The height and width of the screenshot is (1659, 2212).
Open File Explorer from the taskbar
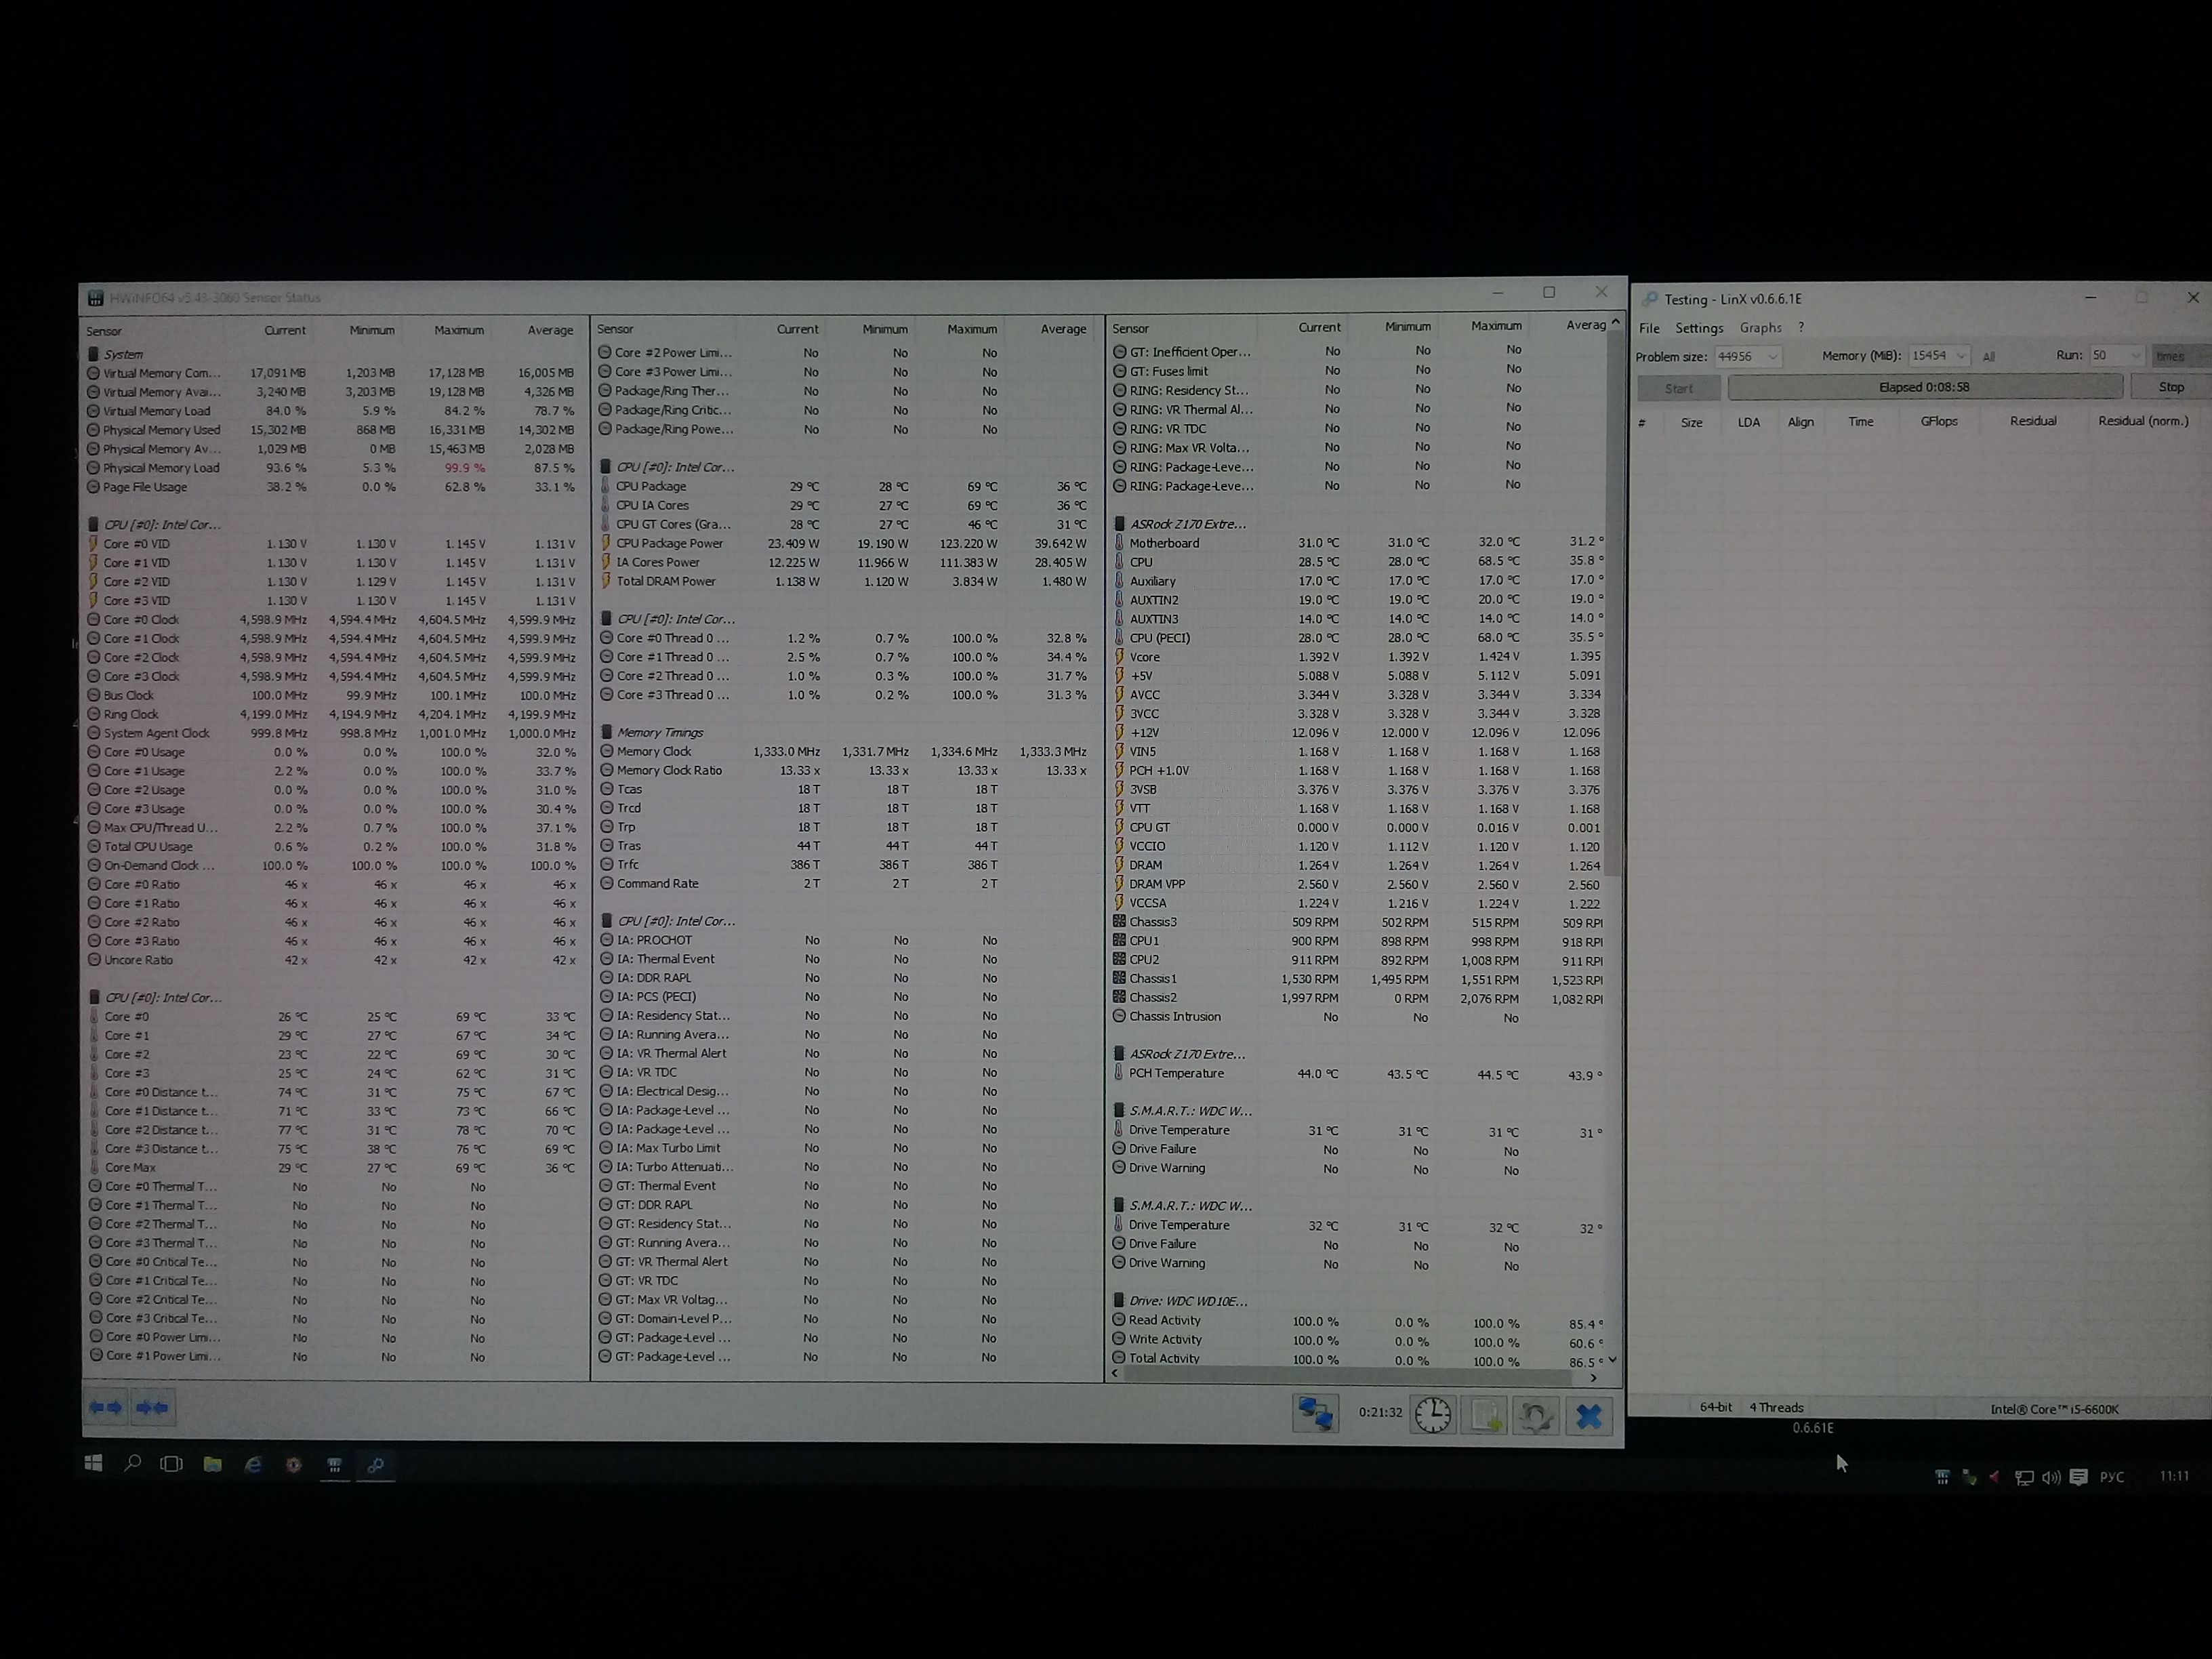212,1464
